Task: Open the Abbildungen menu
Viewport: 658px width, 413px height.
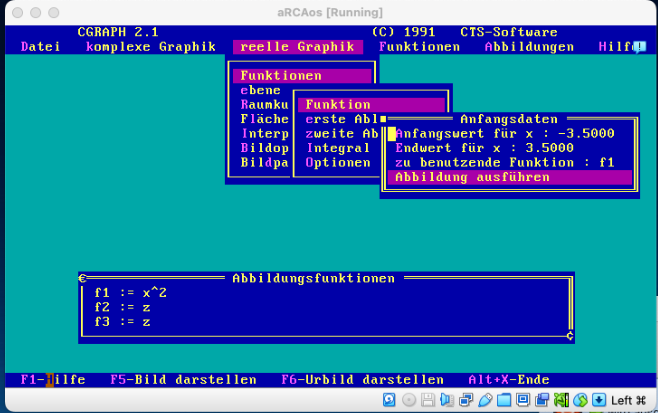Action: pos(529,47)
